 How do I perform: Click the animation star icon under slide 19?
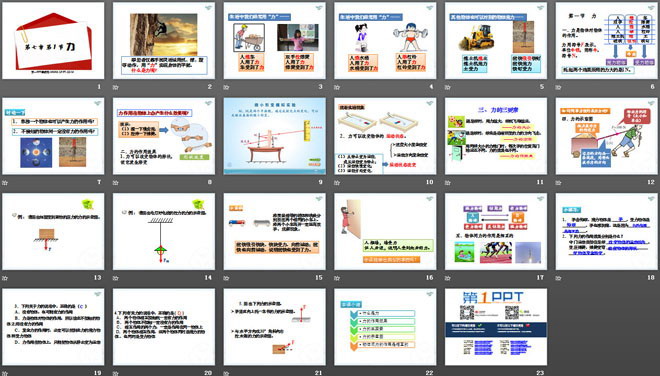5,373
